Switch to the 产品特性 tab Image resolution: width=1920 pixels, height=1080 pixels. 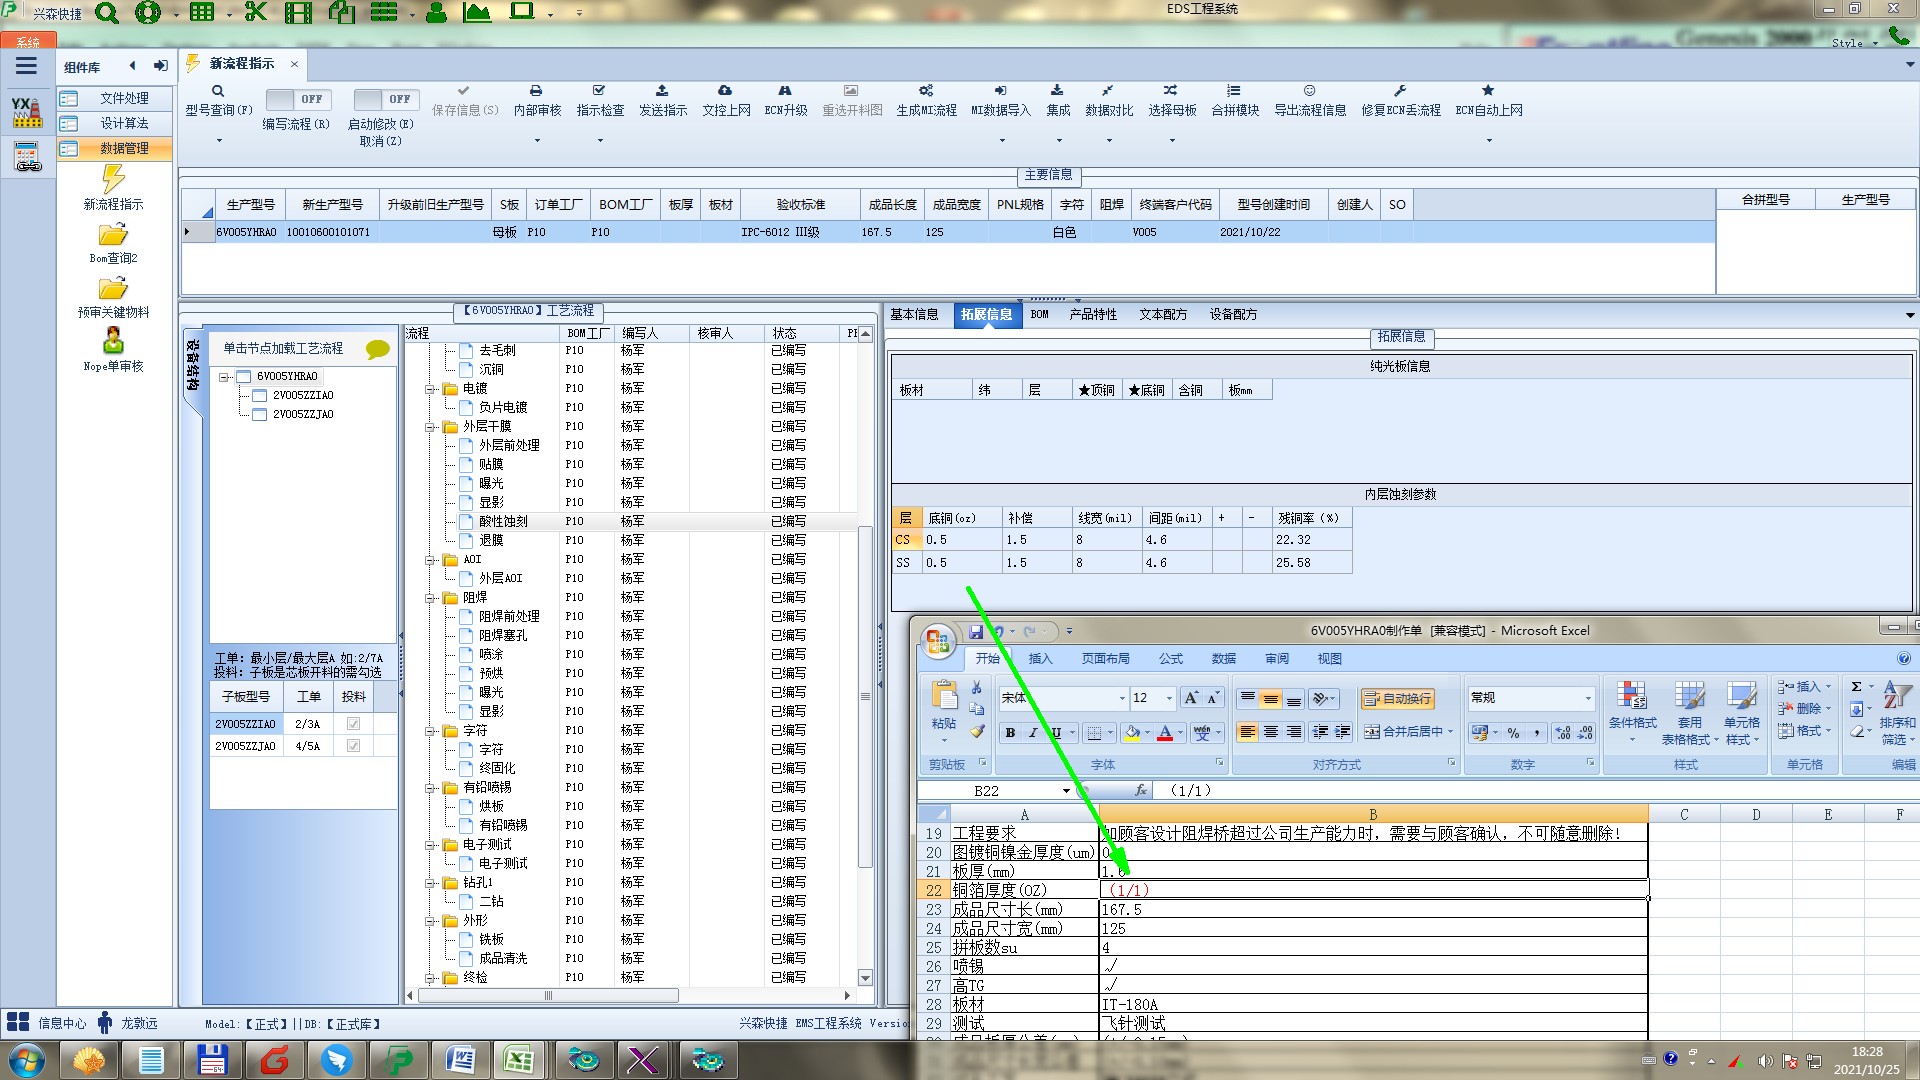1092,314
